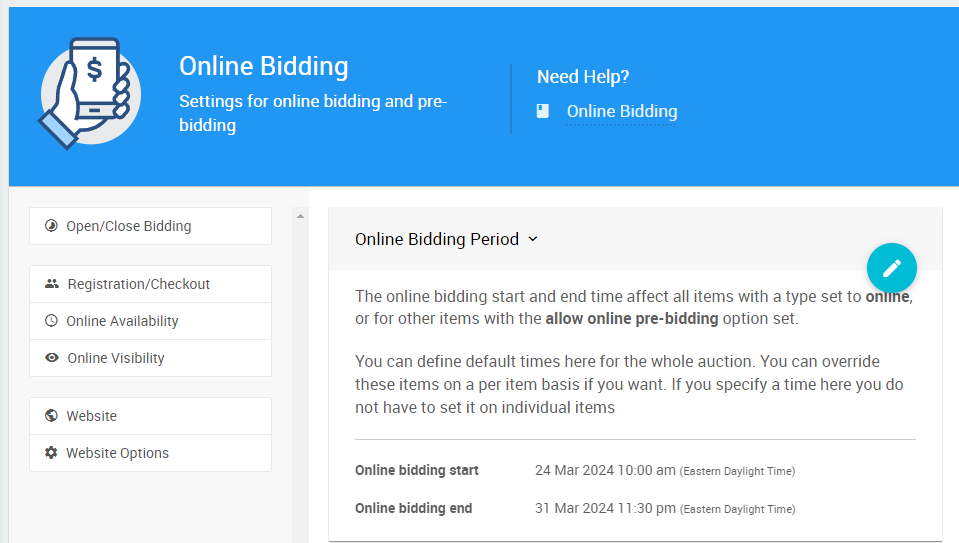The height and width of the screenshot is (543, 959).
Task: Click the clock icon beside Online Availability
Action: [52, 321]
